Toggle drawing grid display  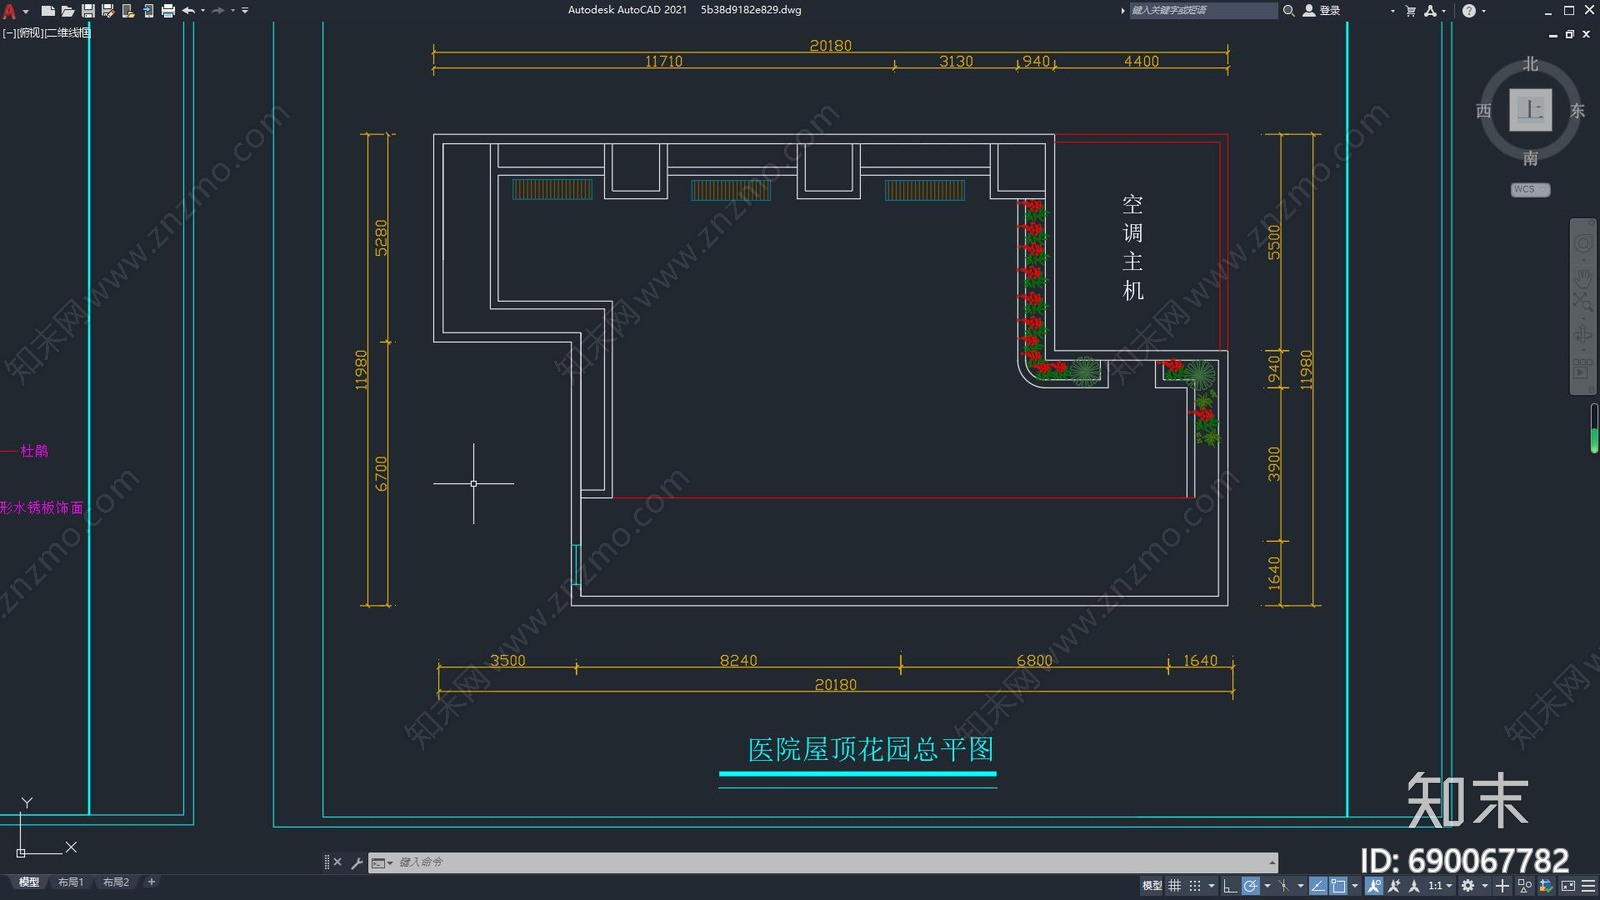click(x=1174, y=885)
